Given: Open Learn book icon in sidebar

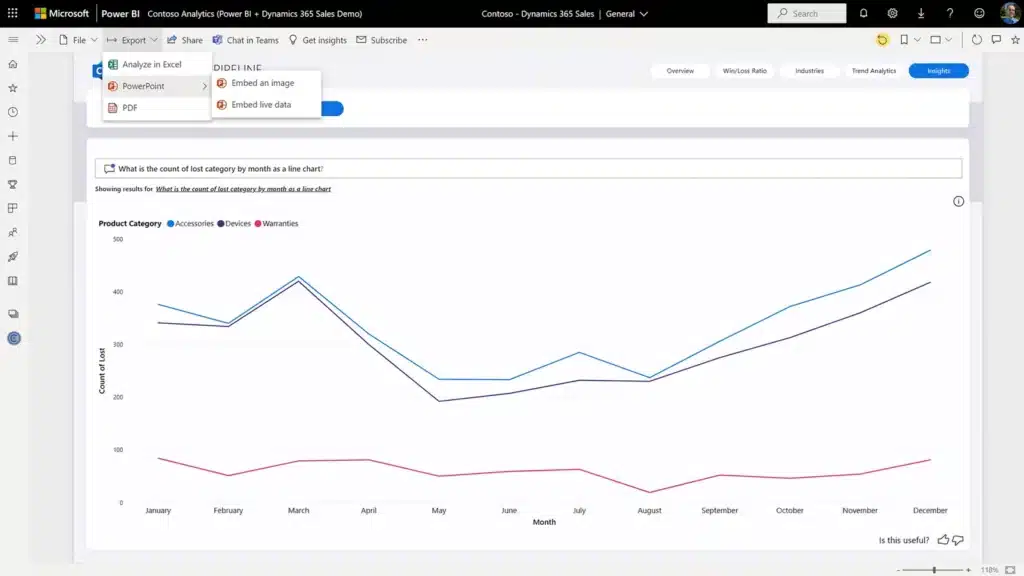Looking at the screenshot, I should coord(13,281).
